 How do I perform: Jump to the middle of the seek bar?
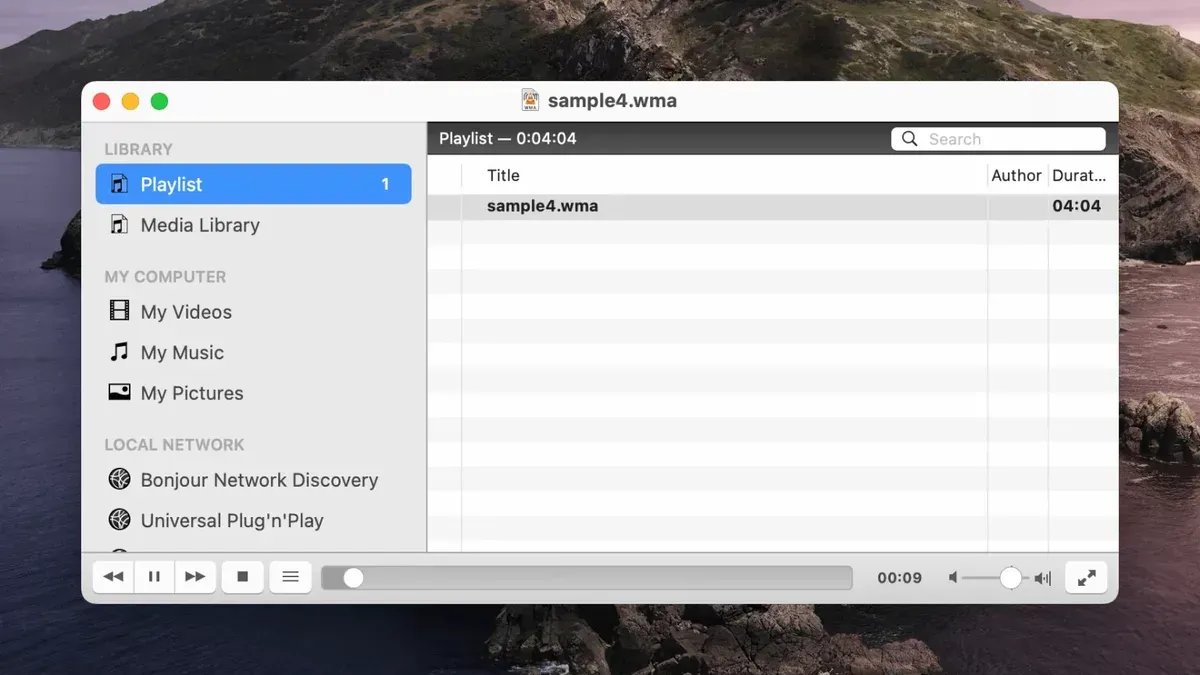pos(587,578)
